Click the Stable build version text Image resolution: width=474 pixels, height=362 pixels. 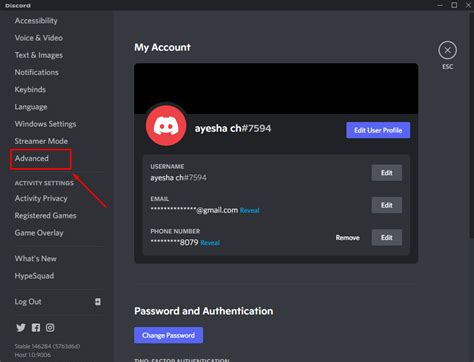47,347
